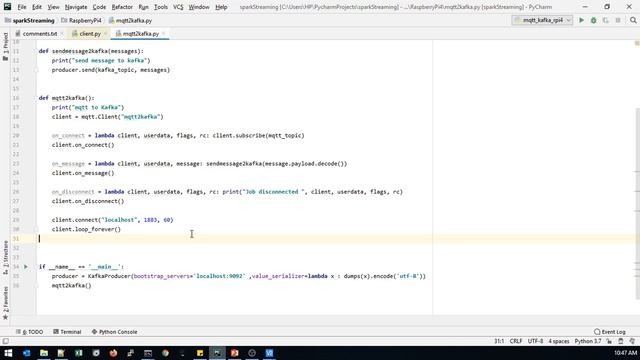The height and width of the screenshot is (360, 640).
Task: Open the Help menu
Action: pyautogui.click(x=221, y=7)
